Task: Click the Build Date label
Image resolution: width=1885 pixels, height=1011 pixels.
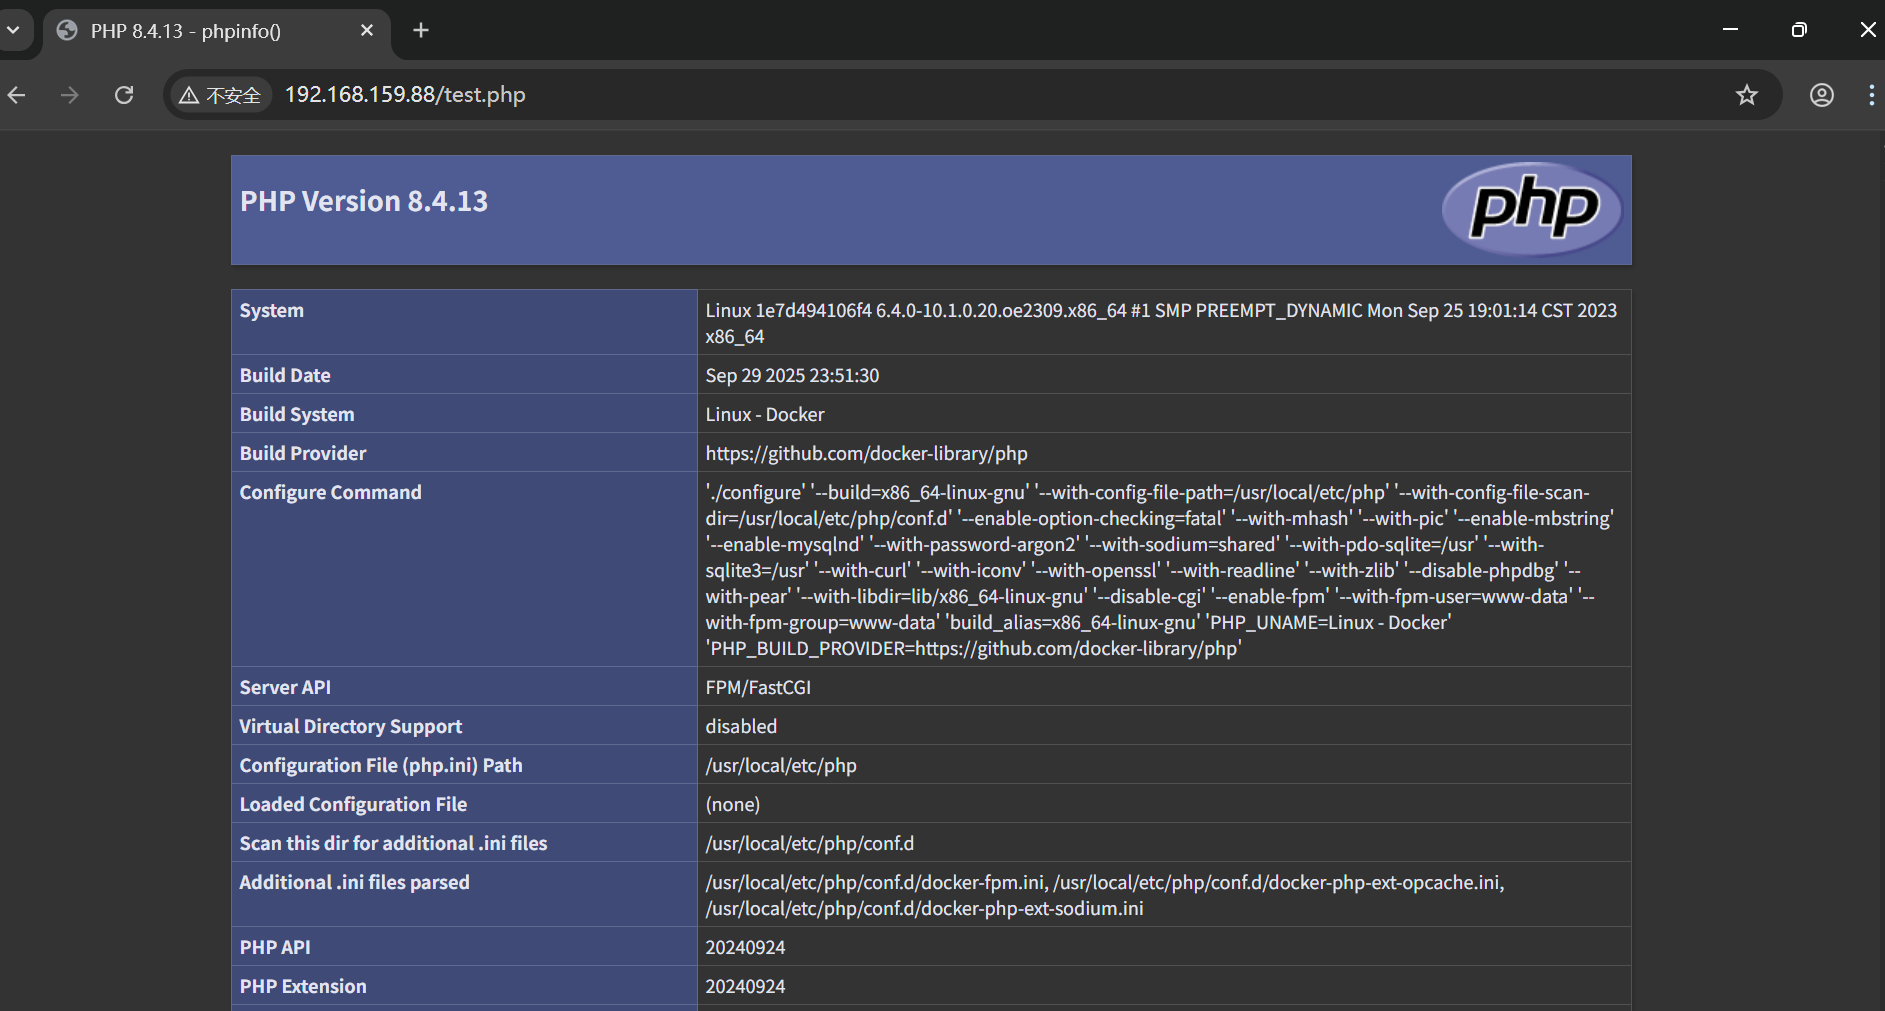Action: (285, 376)
